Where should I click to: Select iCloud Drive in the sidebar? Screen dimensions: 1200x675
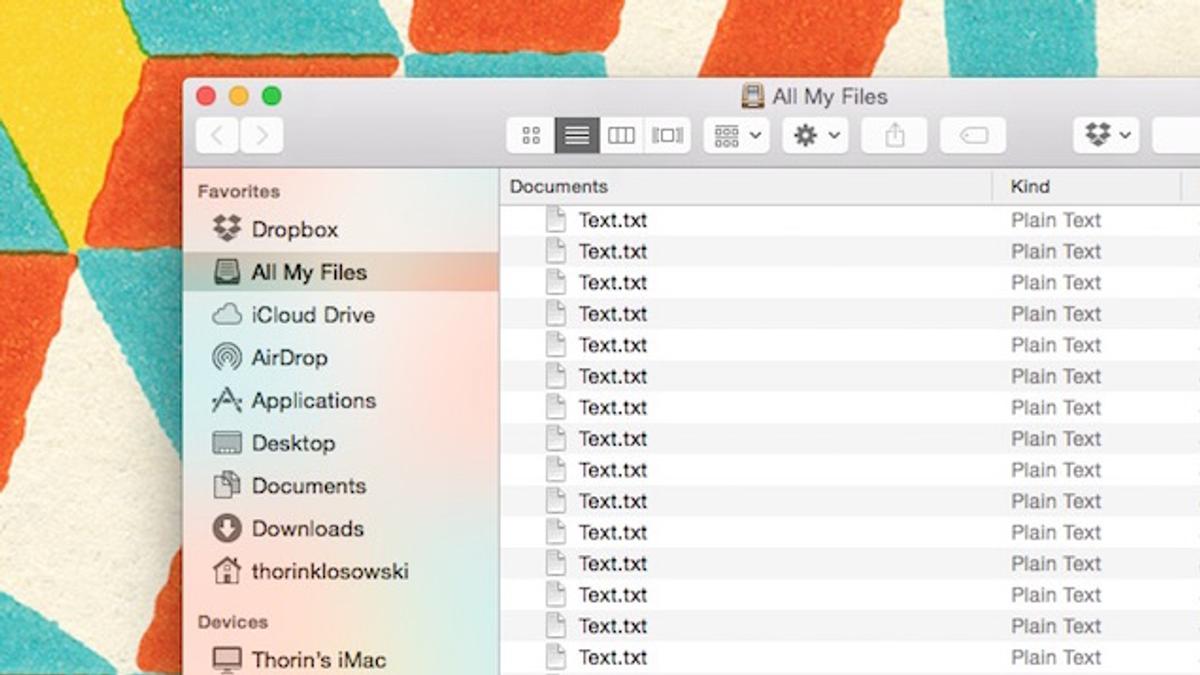pos(312,315)
